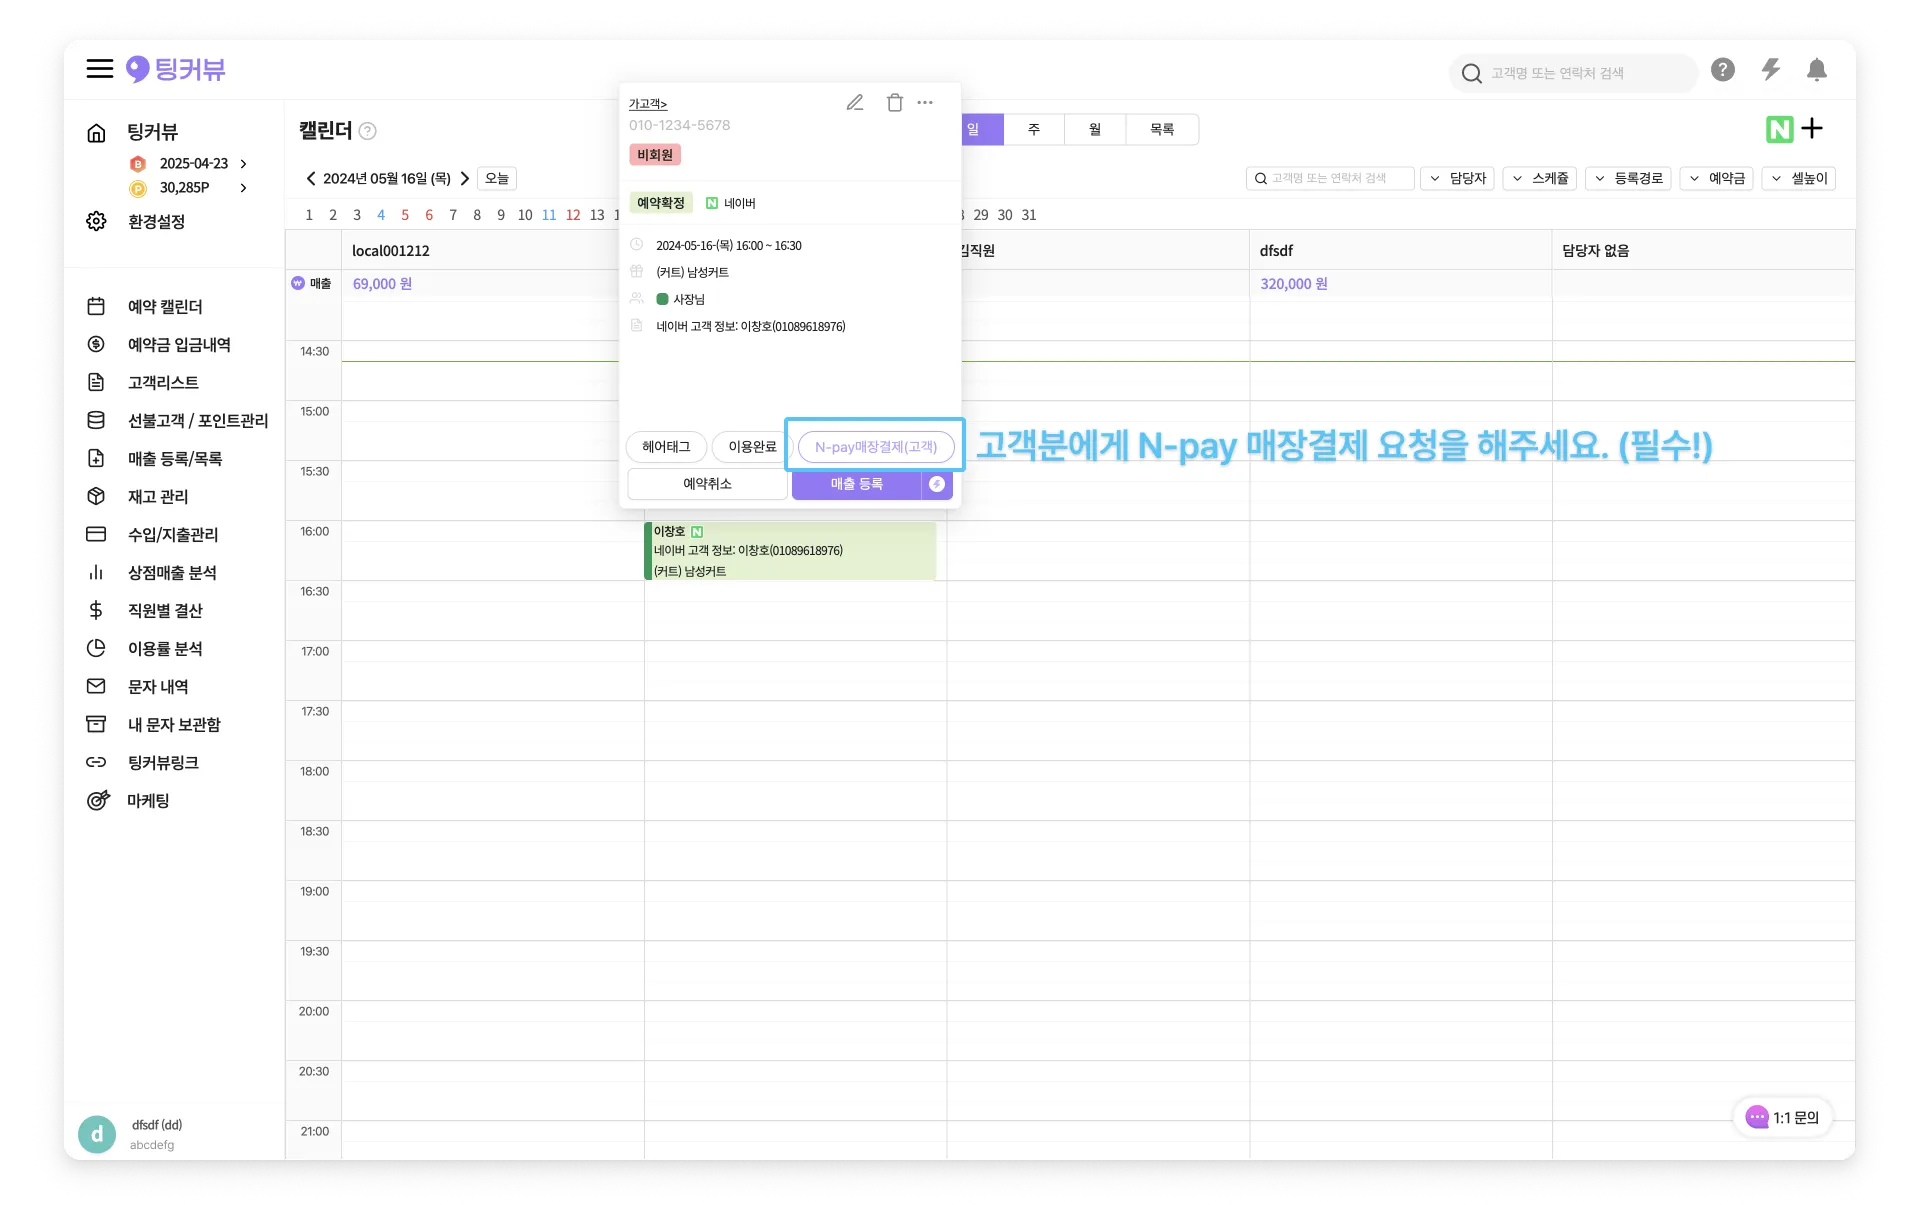1920x1205 pixels.
Task: Click the hamburger menu icon
Action: pyautogui.click(x=99, y=69)
